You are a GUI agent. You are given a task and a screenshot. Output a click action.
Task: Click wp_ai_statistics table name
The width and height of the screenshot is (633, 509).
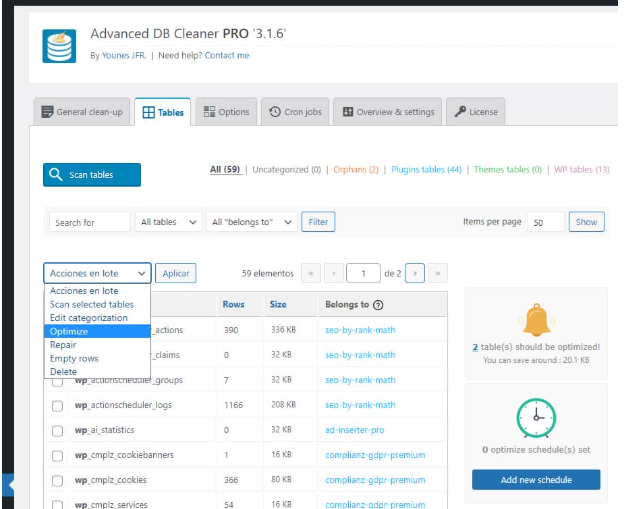click(104, 430)
